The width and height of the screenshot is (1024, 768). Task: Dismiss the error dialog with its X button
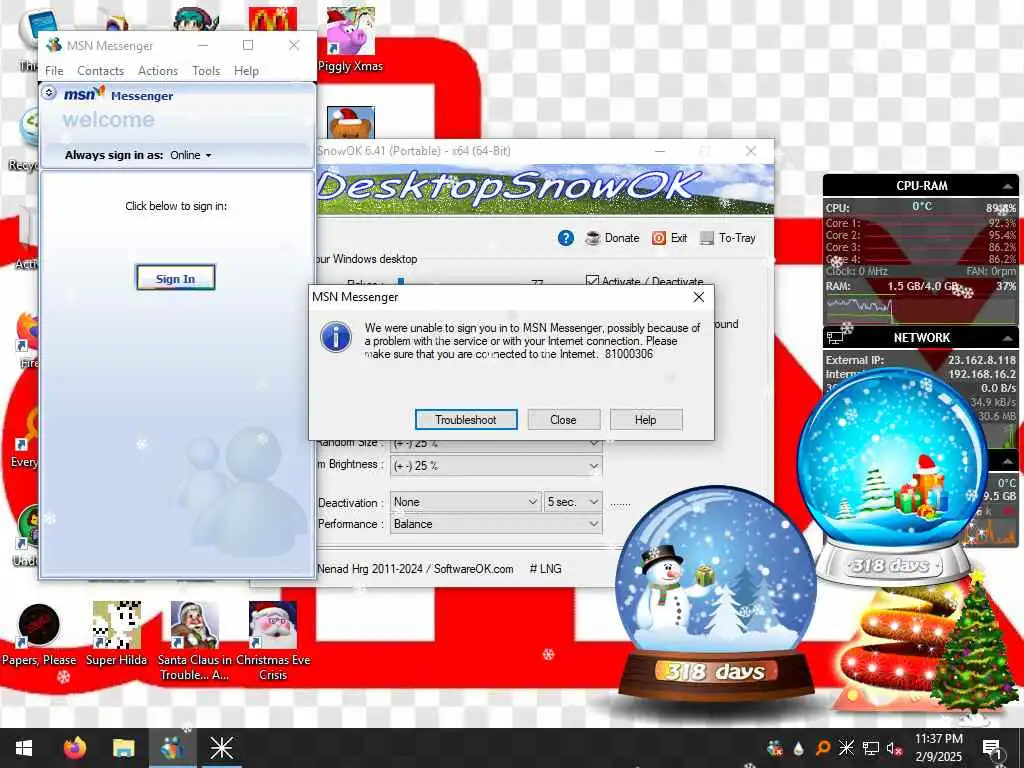click(x=698, y=297)
